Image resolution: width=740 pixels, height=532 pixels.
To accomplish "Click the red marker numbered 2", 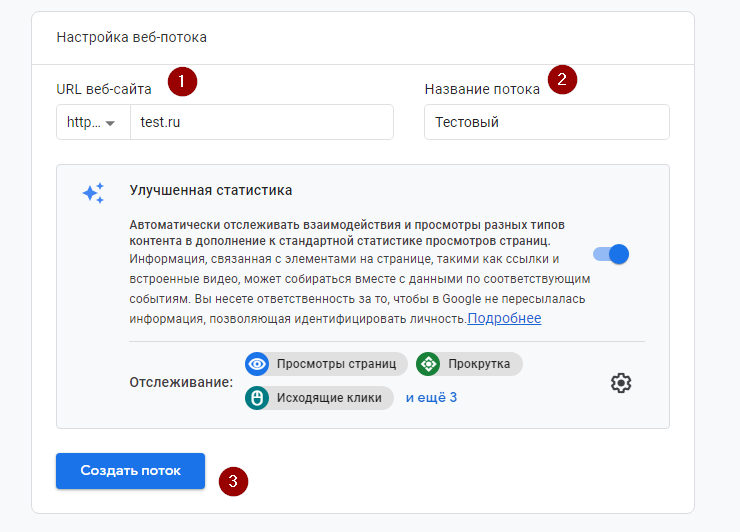I will point(562,80).
